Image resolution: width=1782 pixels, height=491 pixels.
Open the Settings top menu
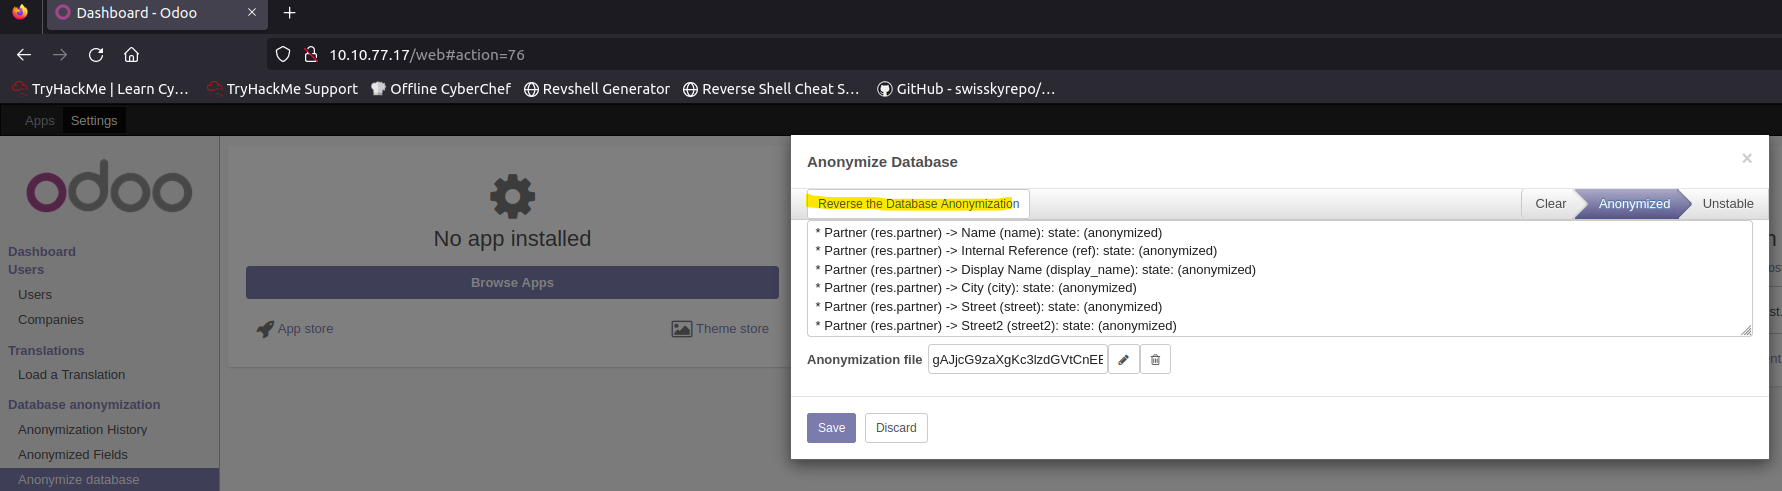click(x=94, y=121)
